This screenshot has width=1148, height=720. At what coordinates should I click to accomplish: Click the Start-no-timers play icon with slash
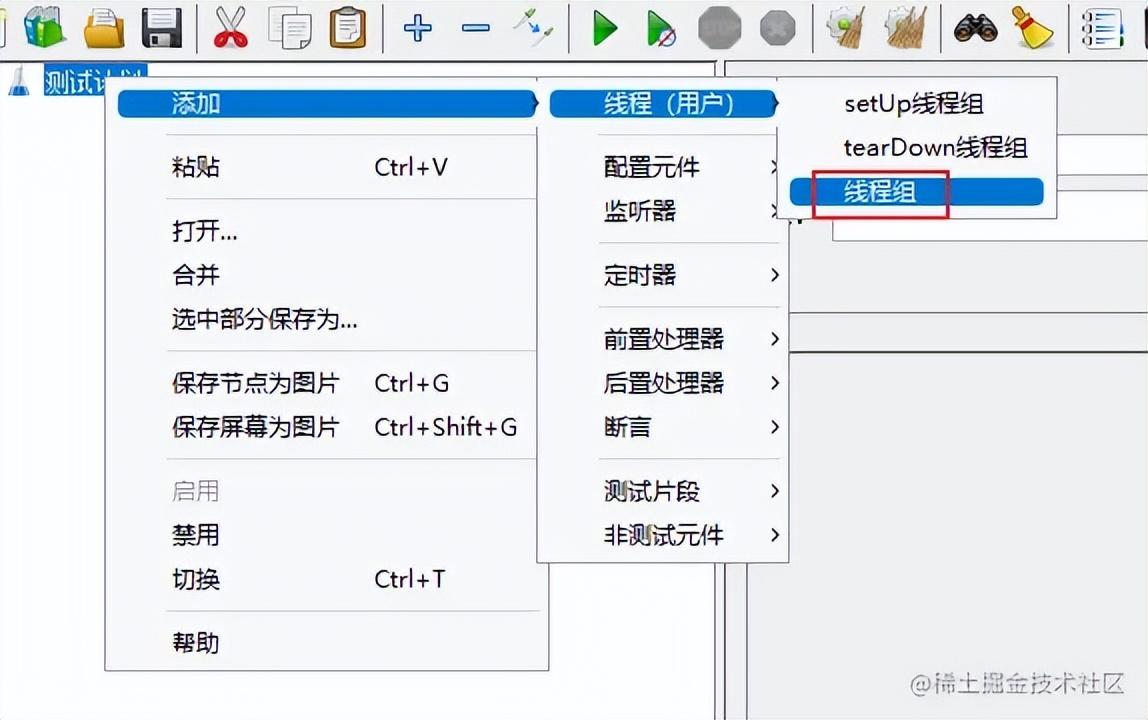(x=662, y=28)
